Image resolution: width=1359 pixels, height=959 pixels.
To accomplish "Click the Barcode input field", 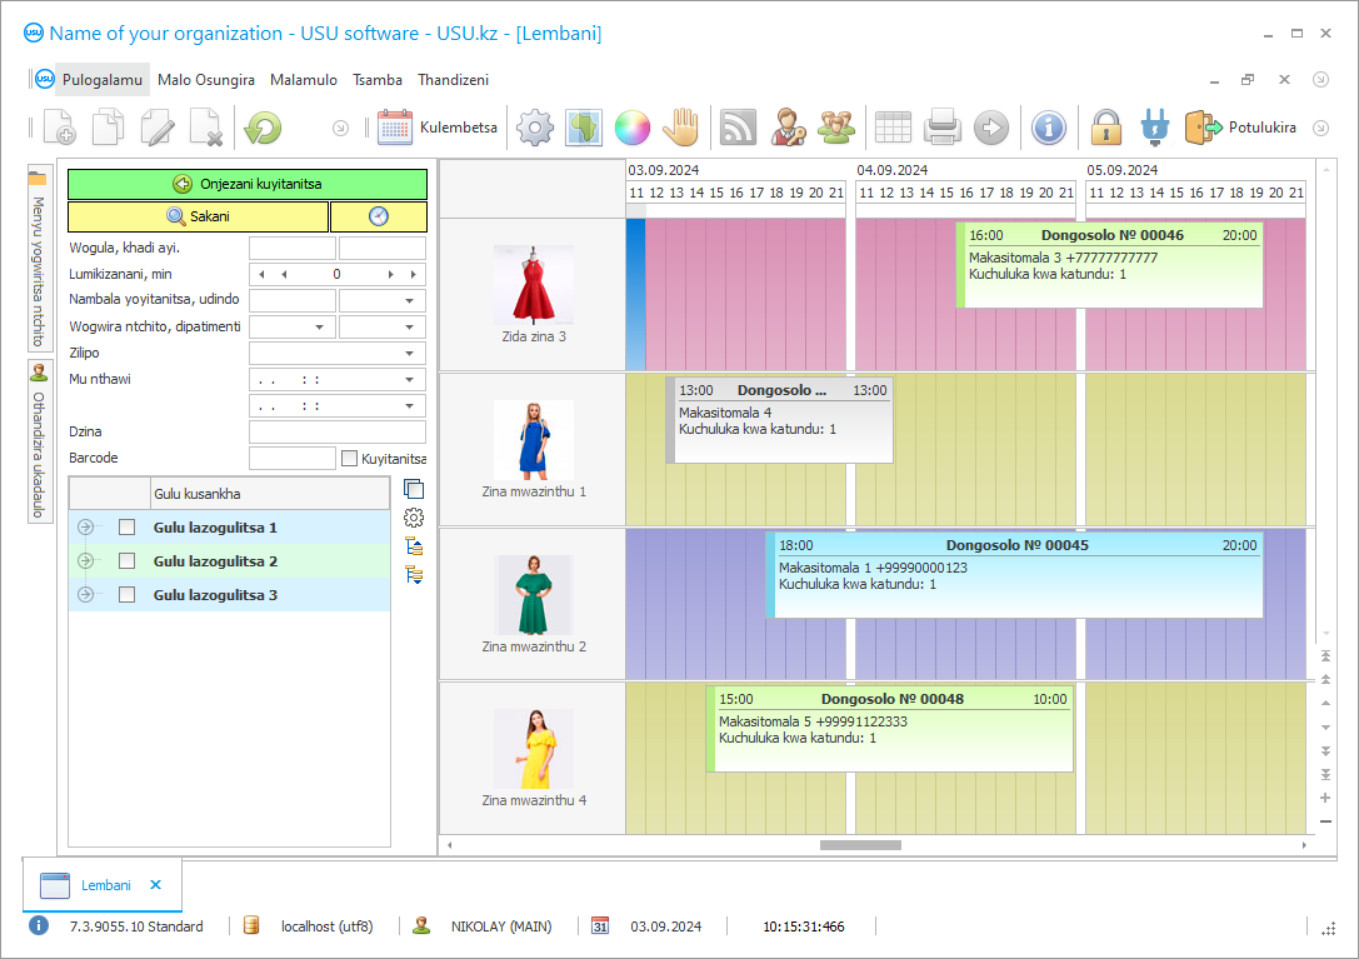I will tap(292, 458).
